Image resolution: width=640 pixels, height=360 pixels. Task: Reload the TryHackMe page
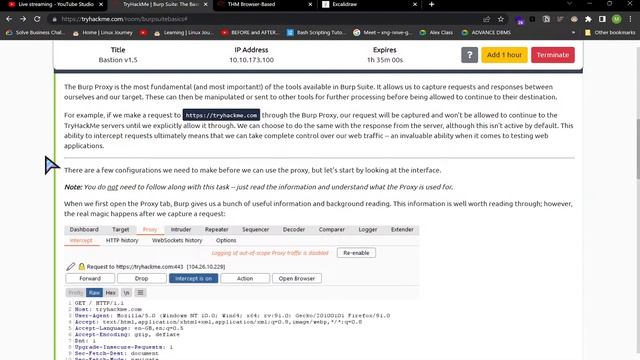pyautogui.click(x=37, y=19)
